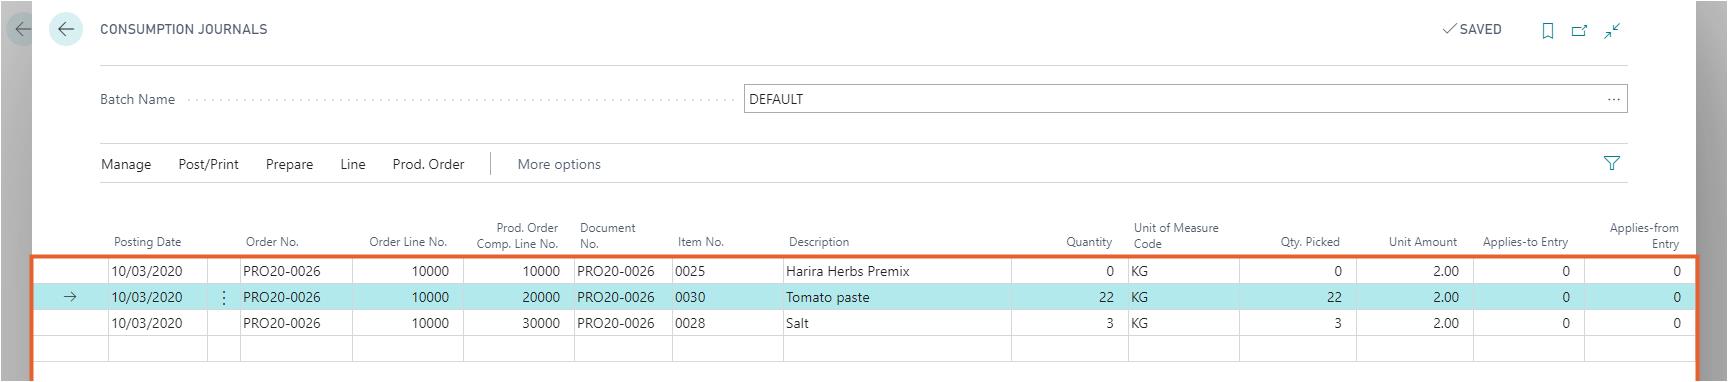Expand the Prepare menu
The width and height of the screenshot is (1728, 382).
coord(289,164)
